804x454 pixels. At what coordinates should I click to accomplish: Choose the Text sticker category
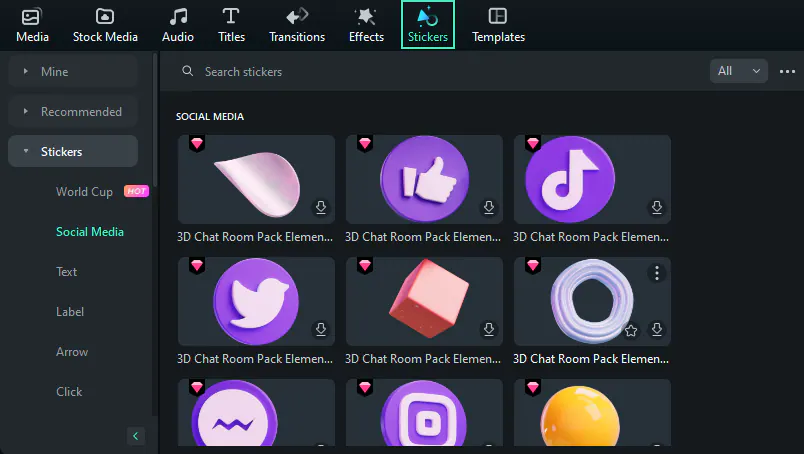66,272
